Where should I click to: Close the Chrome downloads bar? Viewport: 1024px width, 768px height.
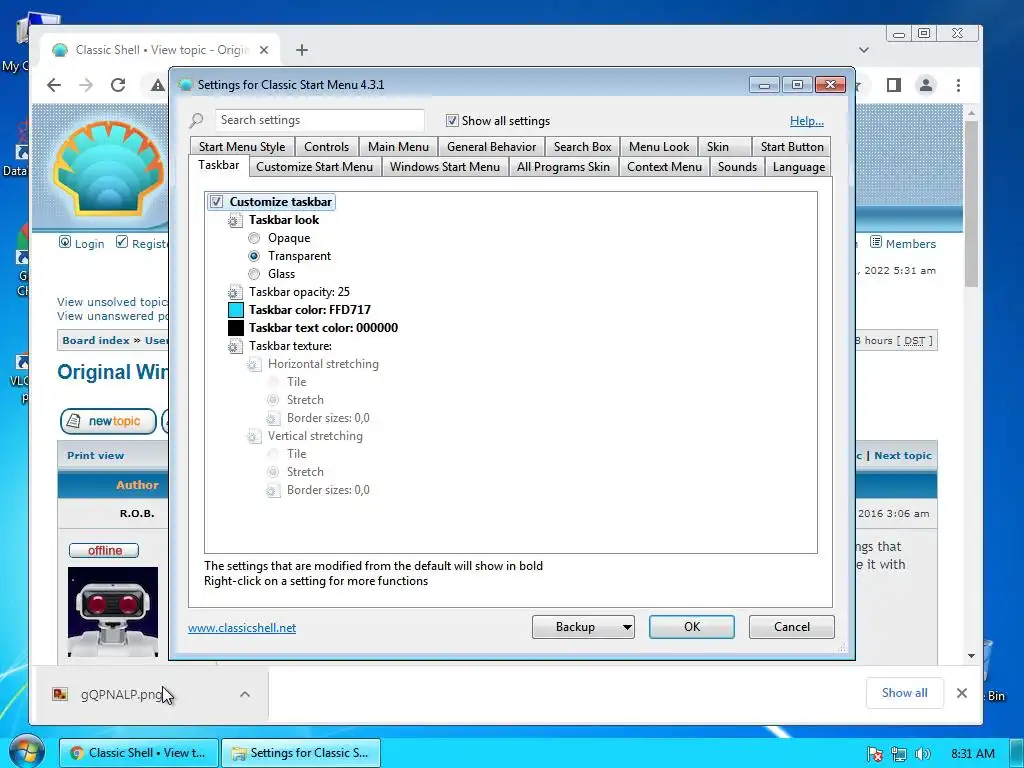(961, 693)
